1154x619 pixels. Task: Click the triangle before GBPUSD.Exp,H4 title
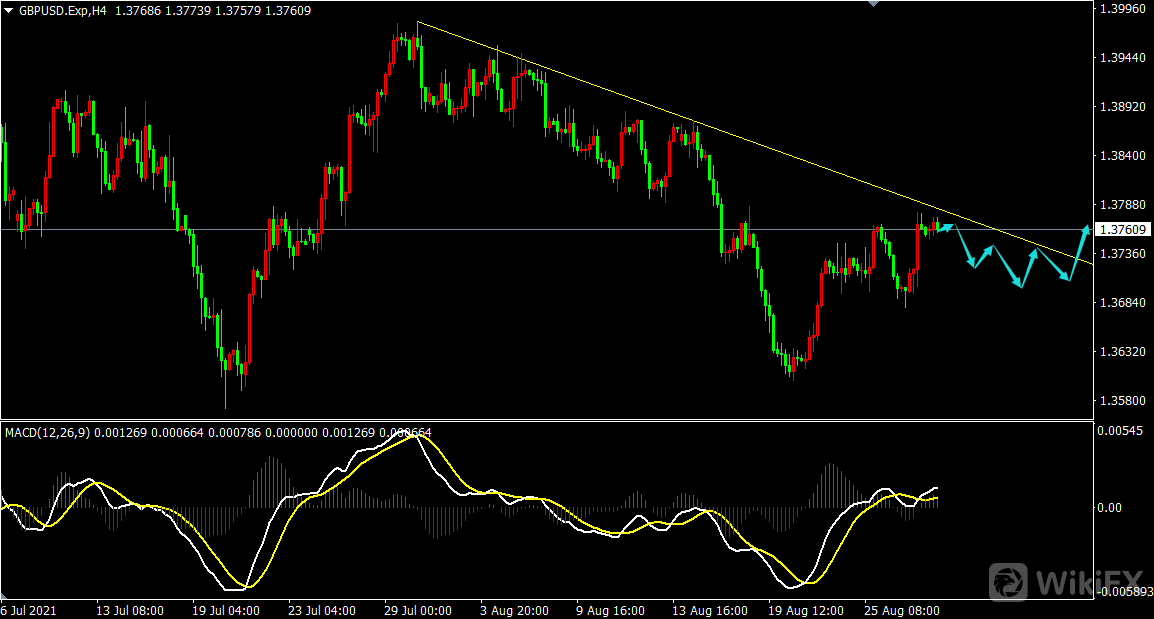9,10
